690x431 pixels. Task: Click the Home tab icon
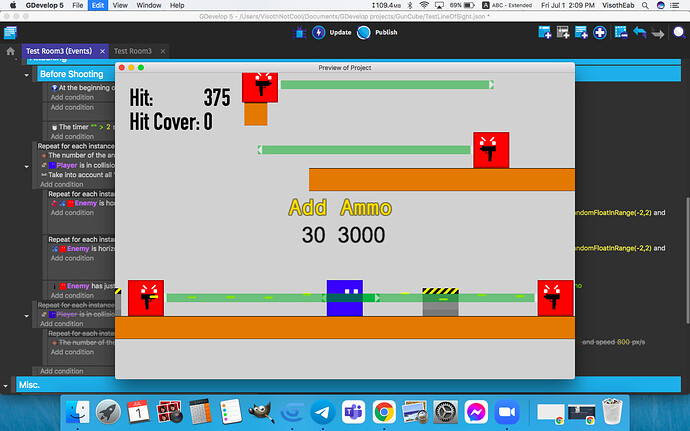10,50
